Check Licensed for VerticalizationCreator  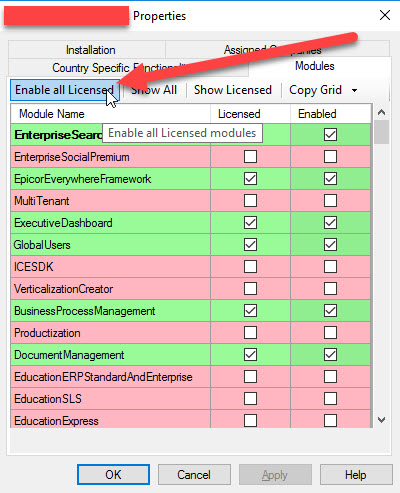250,288
